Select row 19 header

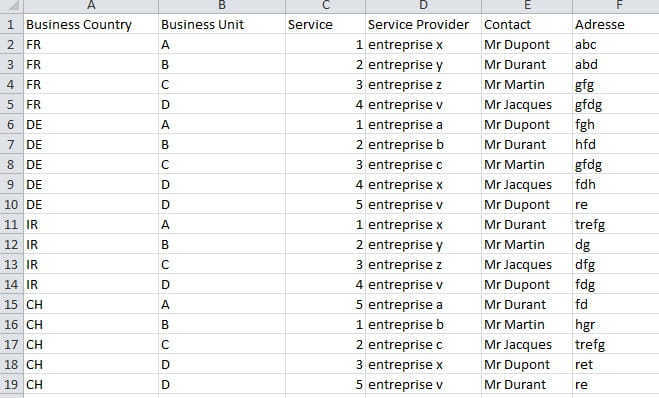pyautogui.click(x=11, y=384)
